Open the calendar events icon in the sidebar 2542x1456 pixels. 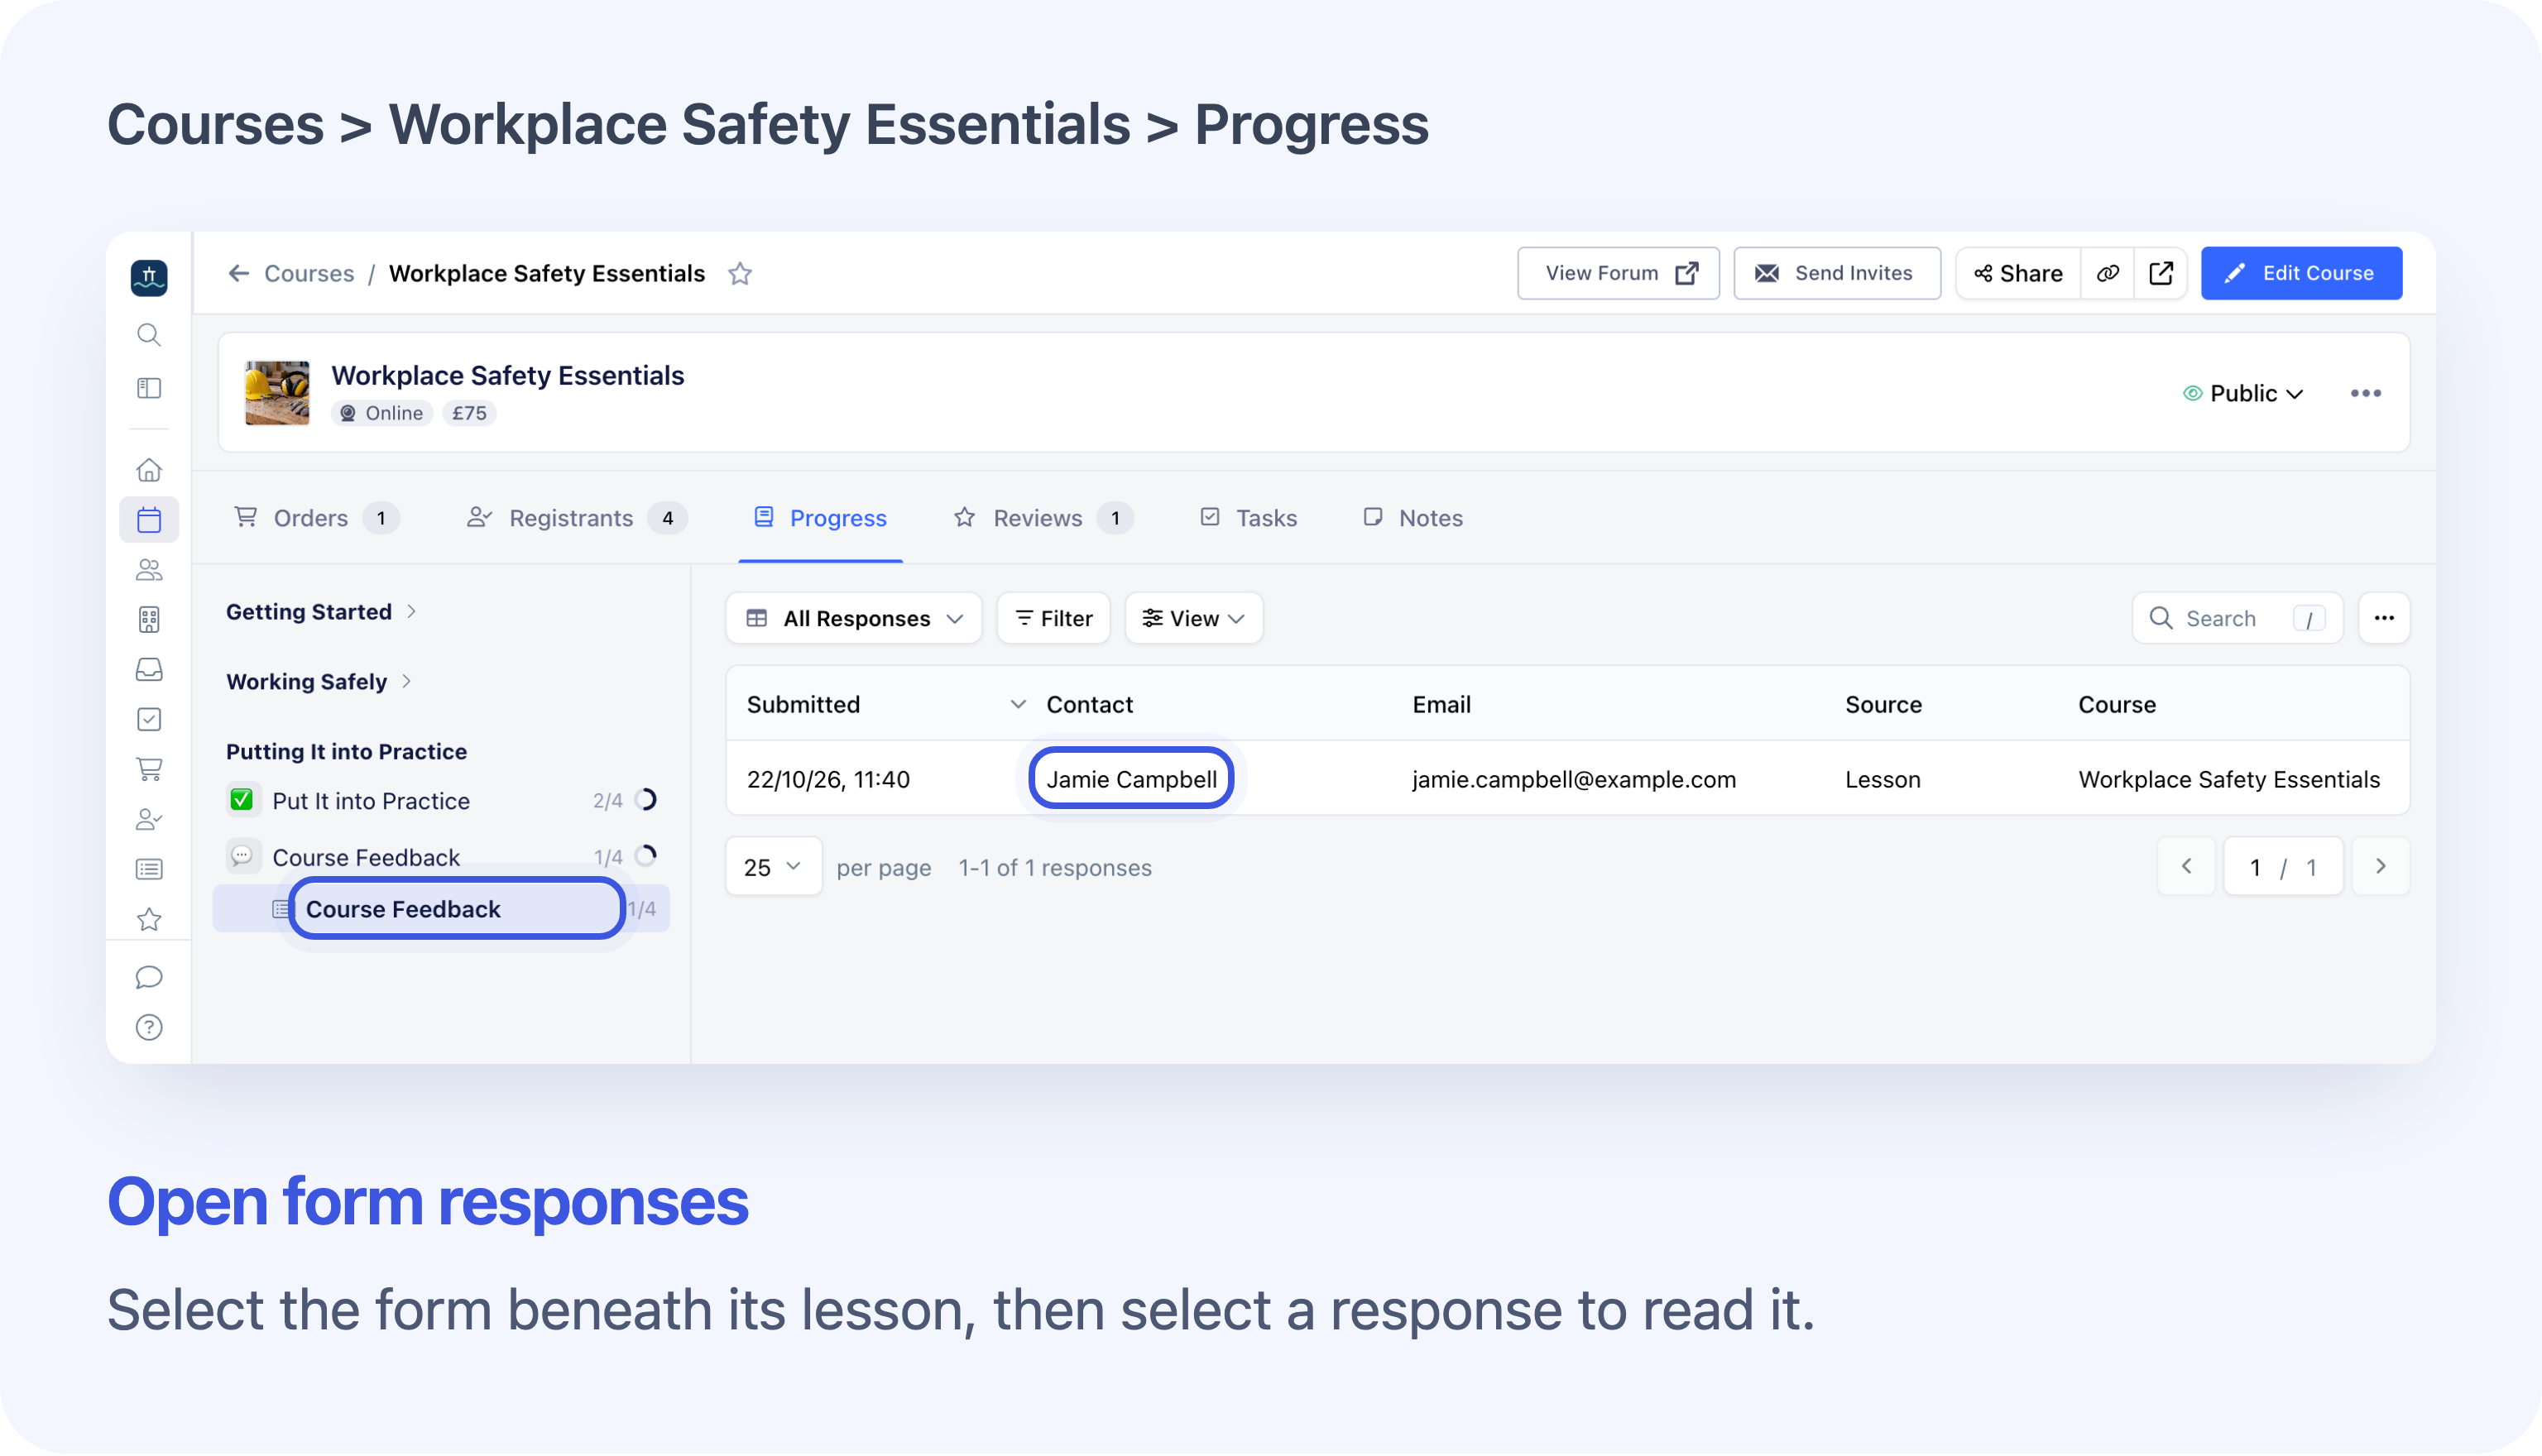click(x=149, y=519)
